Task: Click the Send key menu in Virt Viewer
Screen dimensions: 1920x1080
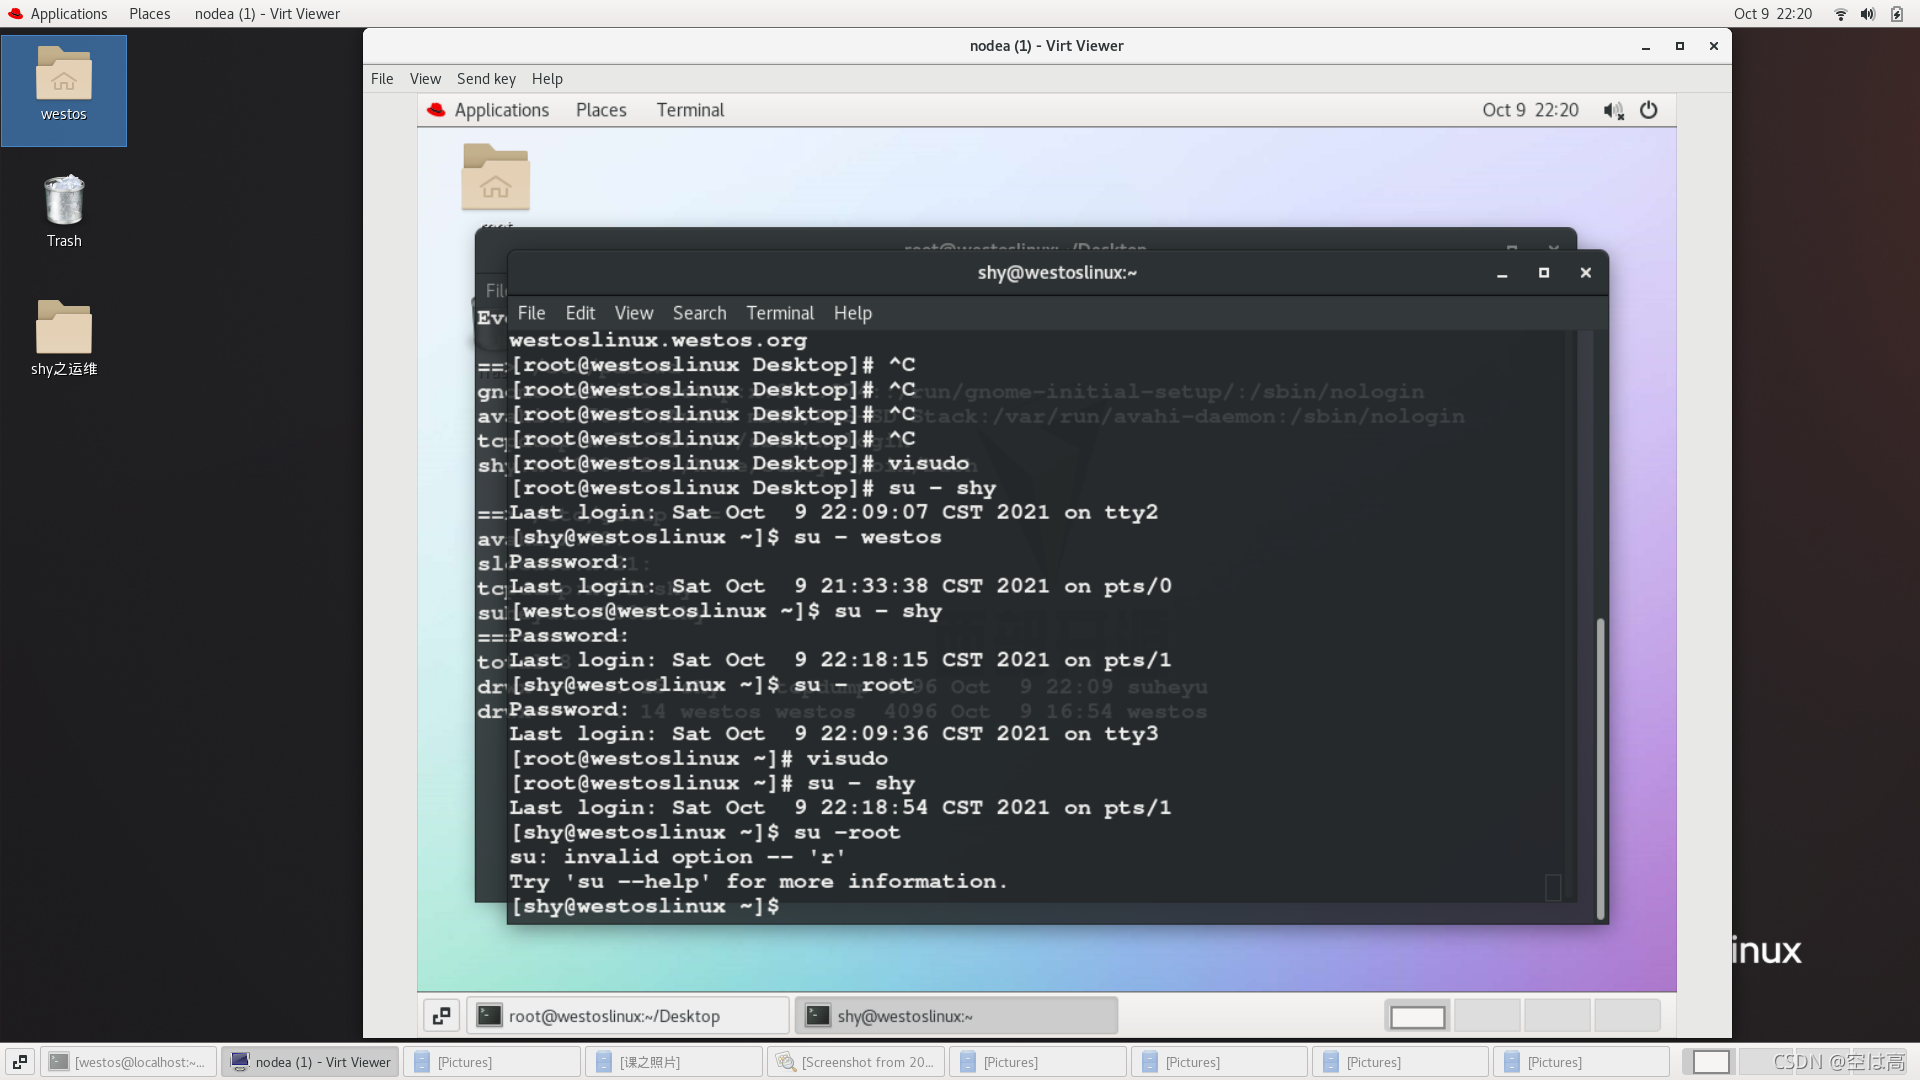Action: 485,76
